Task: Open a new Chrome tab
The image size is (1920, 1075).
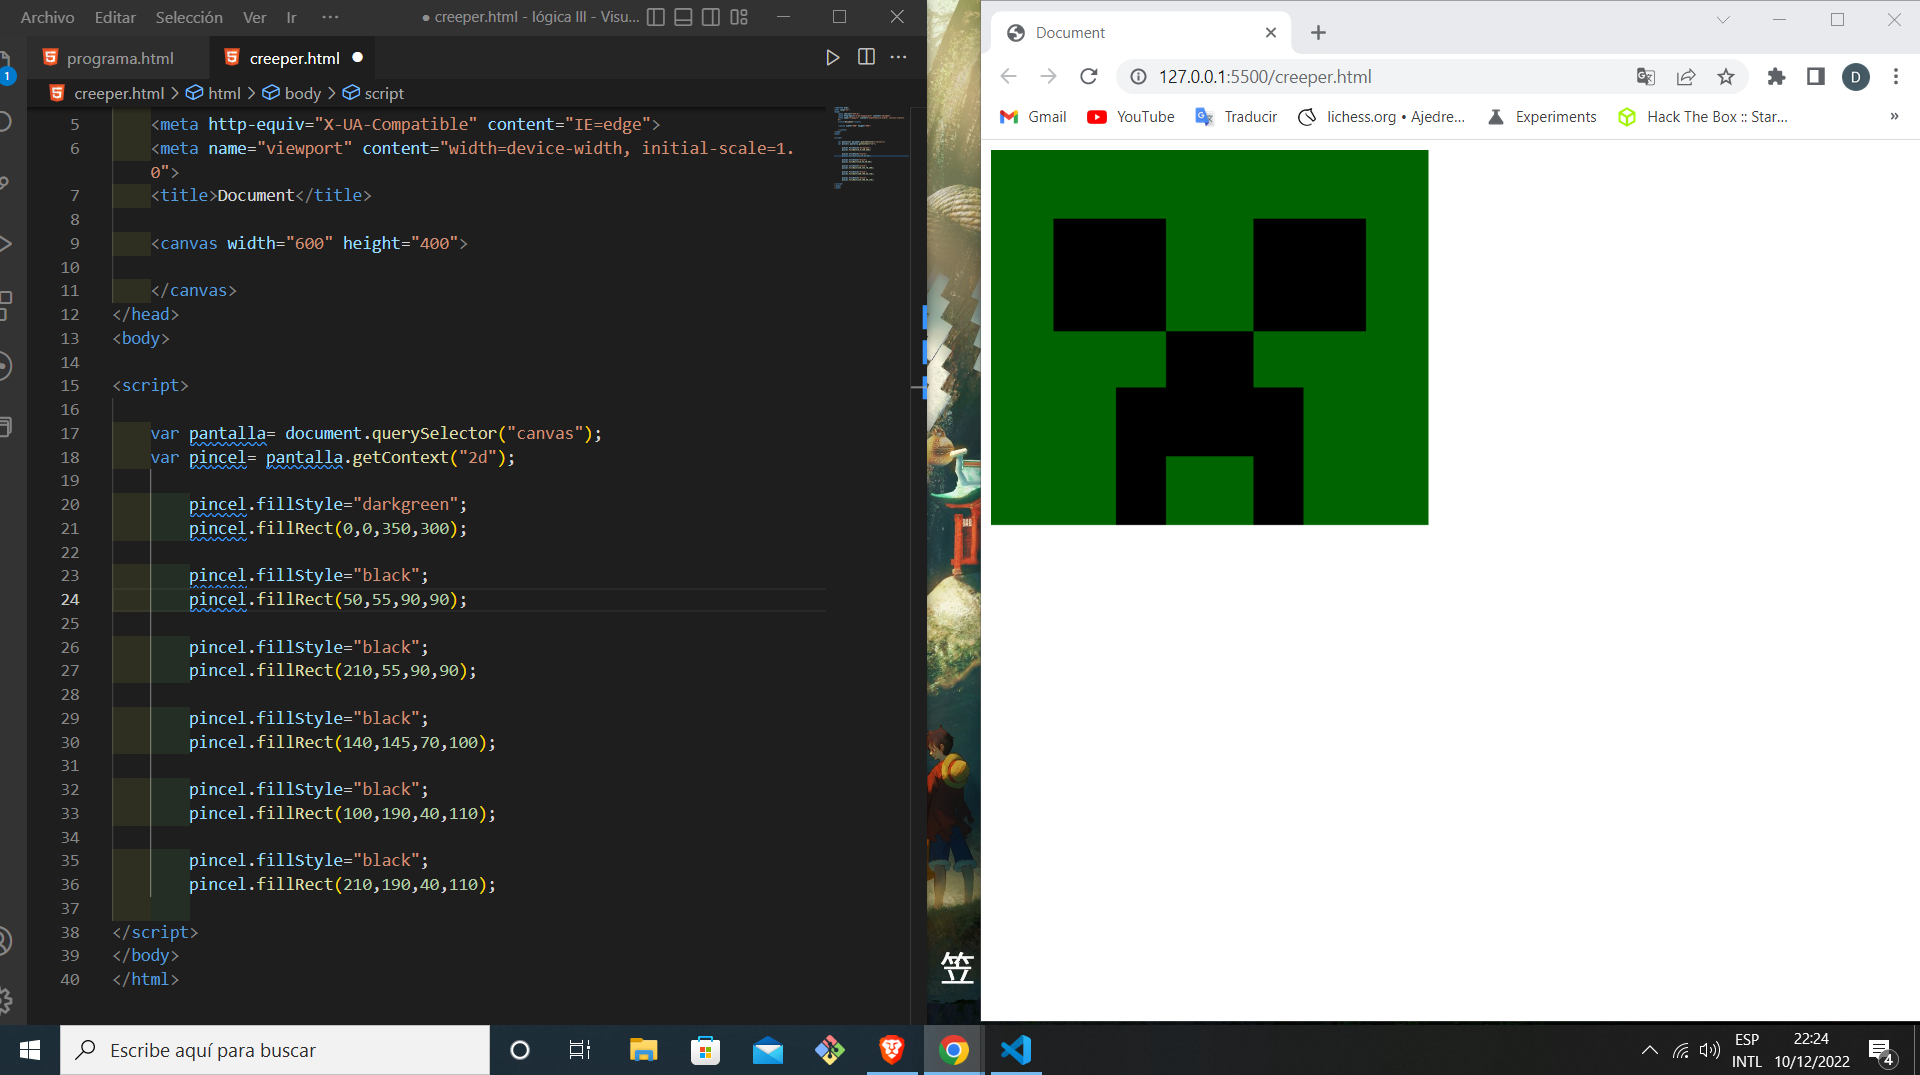Action: click(x=1318, y=33)
